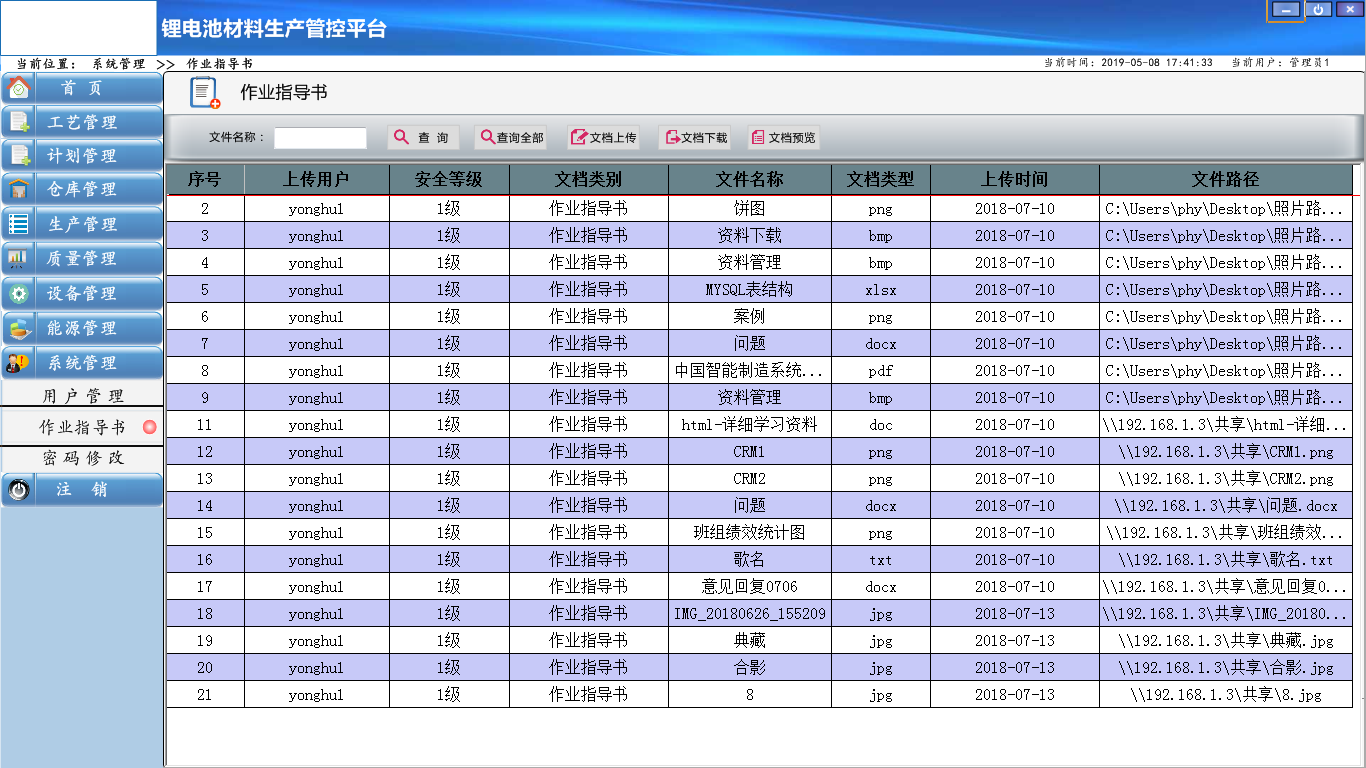This screenshot has height=768, width=1366.
Task: Select the IMG_20180626_155209 cell
Action: coord(750,614)
